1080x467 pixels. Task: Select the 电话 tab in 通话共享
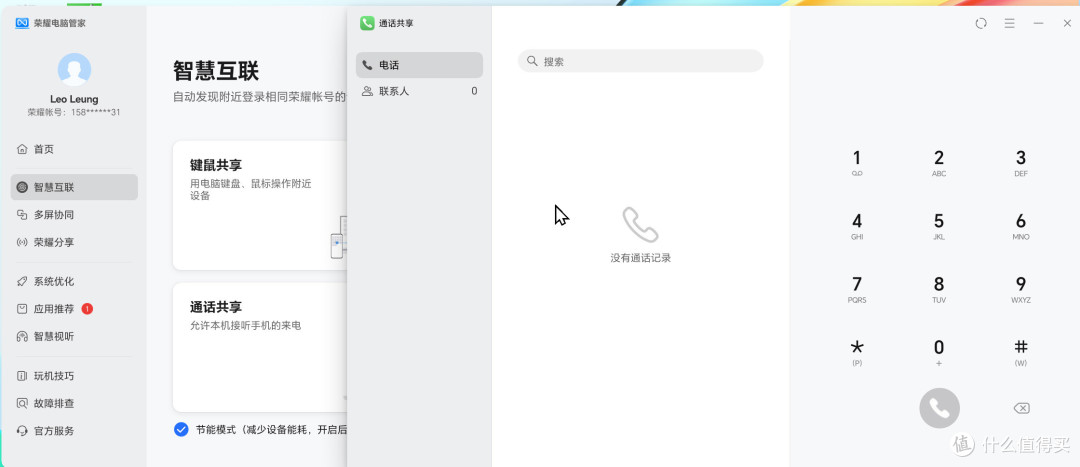click(x=419, y=65)
